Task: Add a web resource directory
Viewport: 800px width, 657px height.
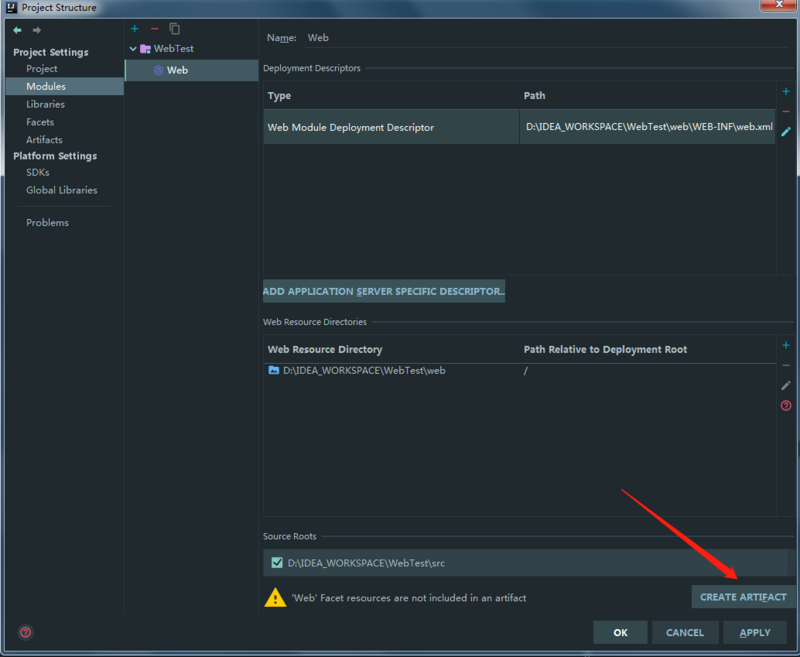Action: [x=786, y=346]
